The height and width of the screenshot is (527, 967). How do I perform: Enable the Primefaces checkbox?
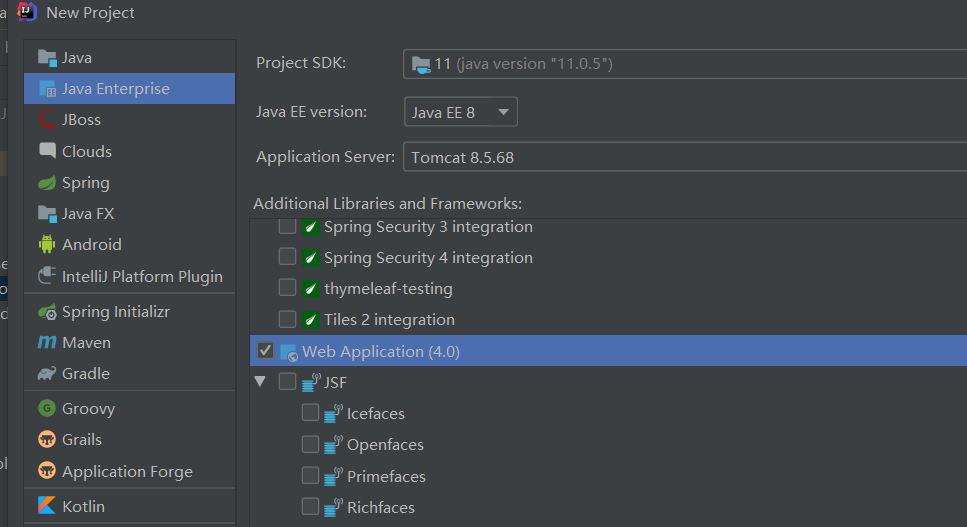coord(310,475)
